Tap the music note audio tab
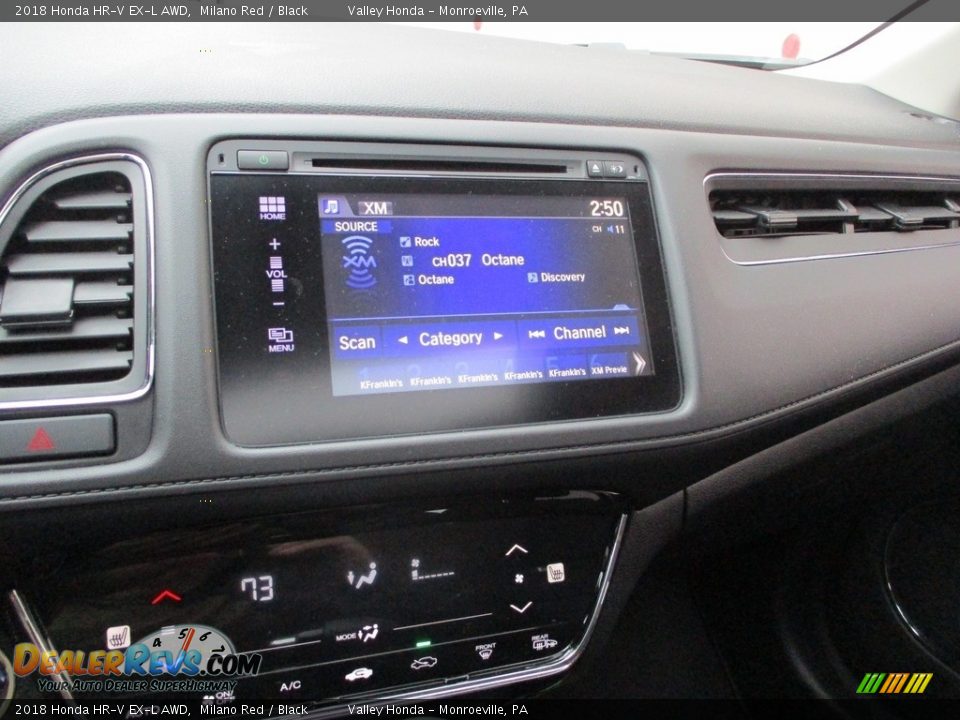 pos(331,206)
